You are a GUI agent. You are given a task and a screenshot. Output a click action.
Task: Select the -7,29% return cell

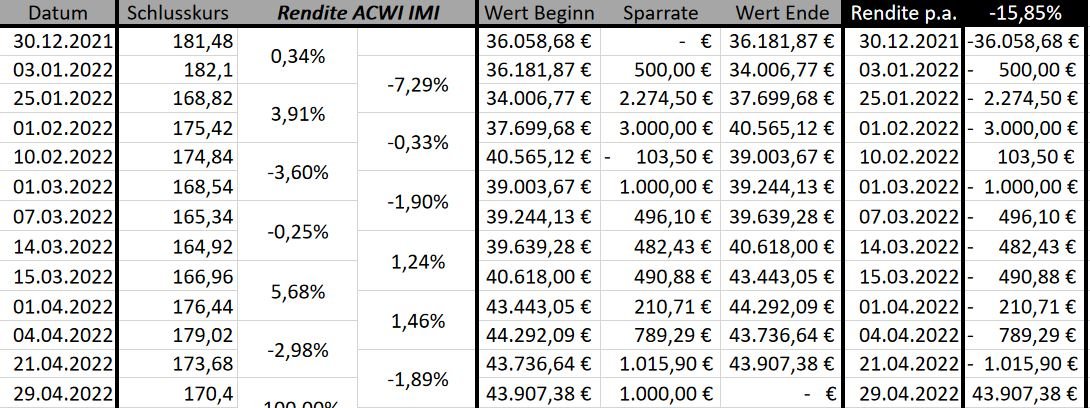click(x=416, y=84)
